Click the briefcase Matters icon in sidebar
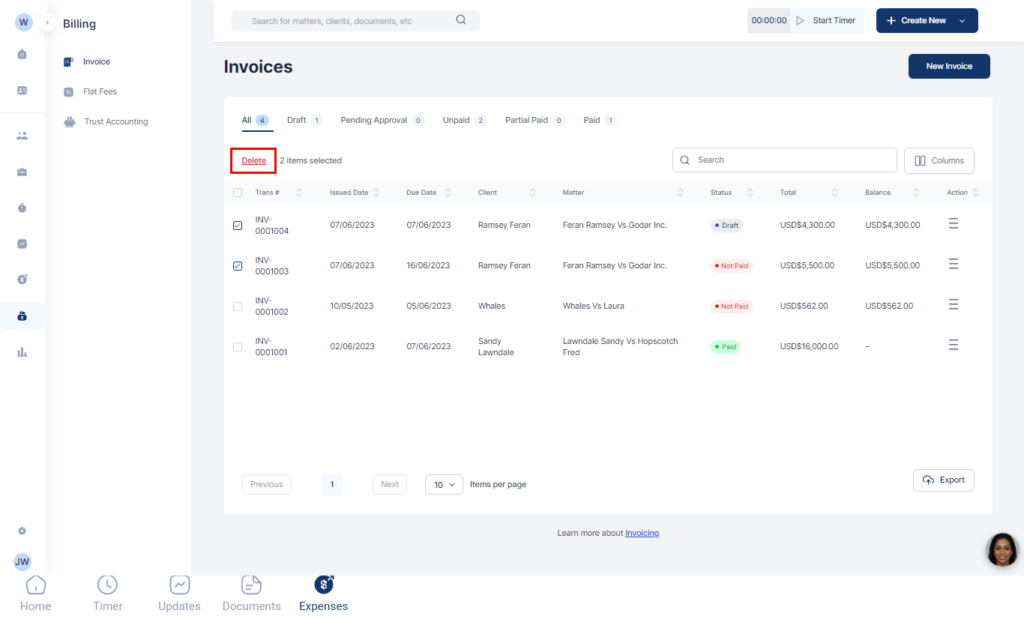The width and height of the screenshot is (1024, 619). [x=22, y=172]
